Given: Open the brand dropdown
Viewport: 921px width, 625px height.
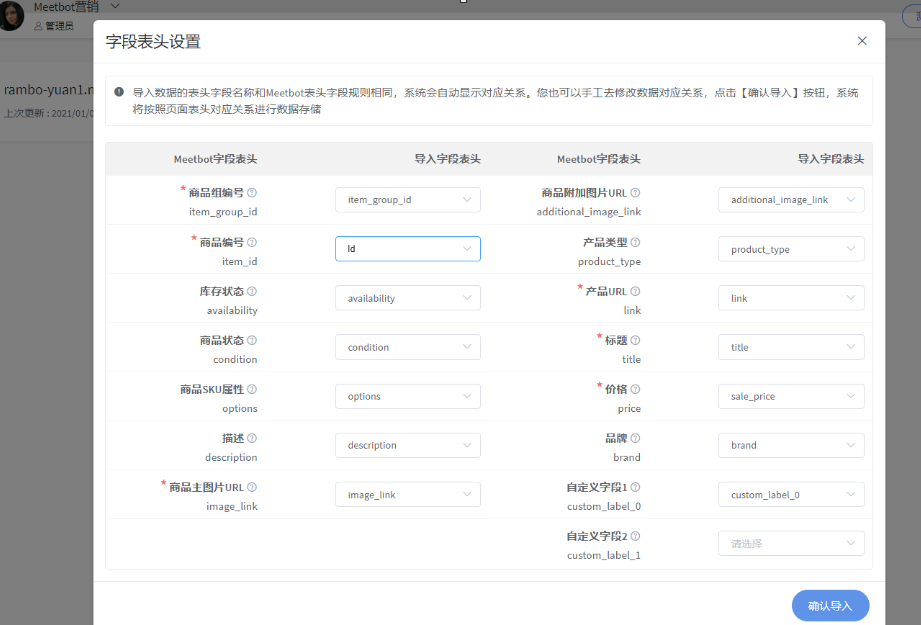Looking at the screenshot, I should click(791, 445).
